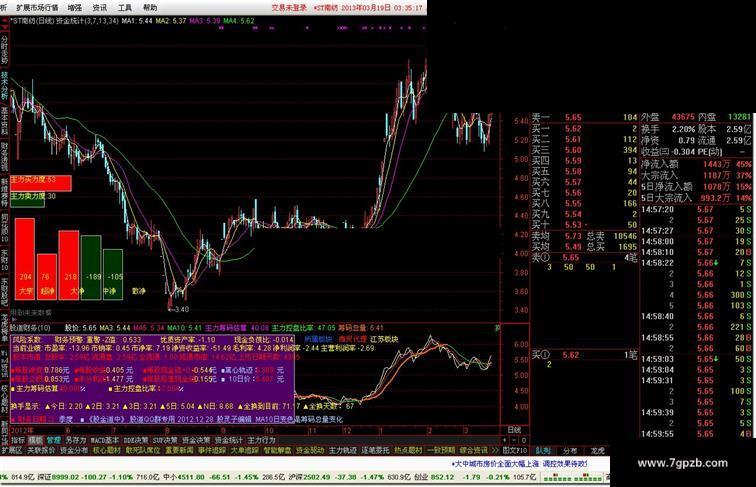Open the 事件追踪 bottom tab
The width and height of the screenshot is (756, 487).
(212, 450)
